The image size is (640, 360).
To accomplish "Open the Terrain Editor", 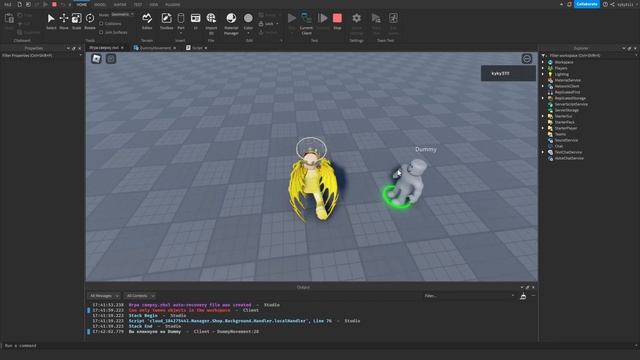I will pos(147,21).
